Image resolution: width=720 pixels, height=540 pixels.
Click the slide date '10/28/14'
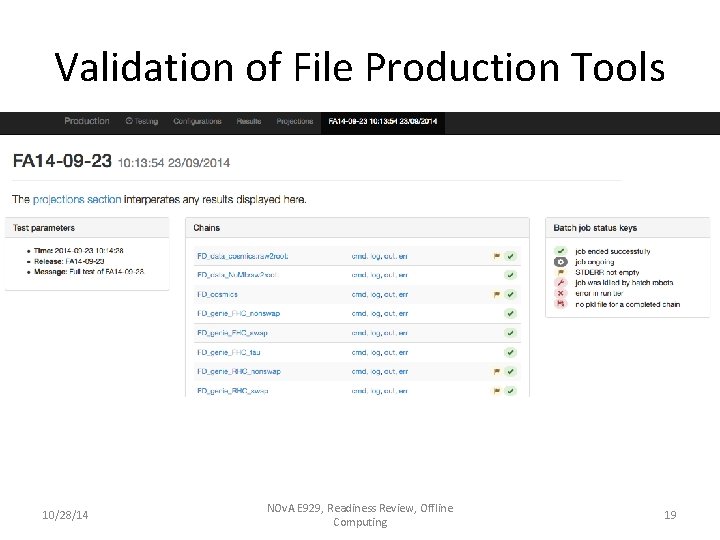click(x=65, y=515)
